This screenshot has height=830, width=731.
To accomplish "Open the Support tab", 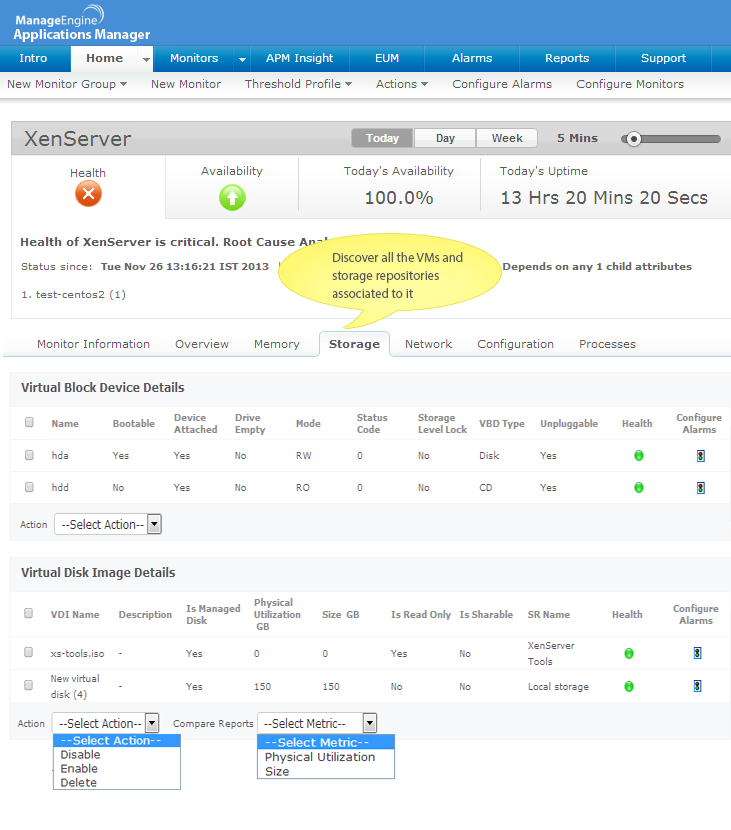I will 663,58.
